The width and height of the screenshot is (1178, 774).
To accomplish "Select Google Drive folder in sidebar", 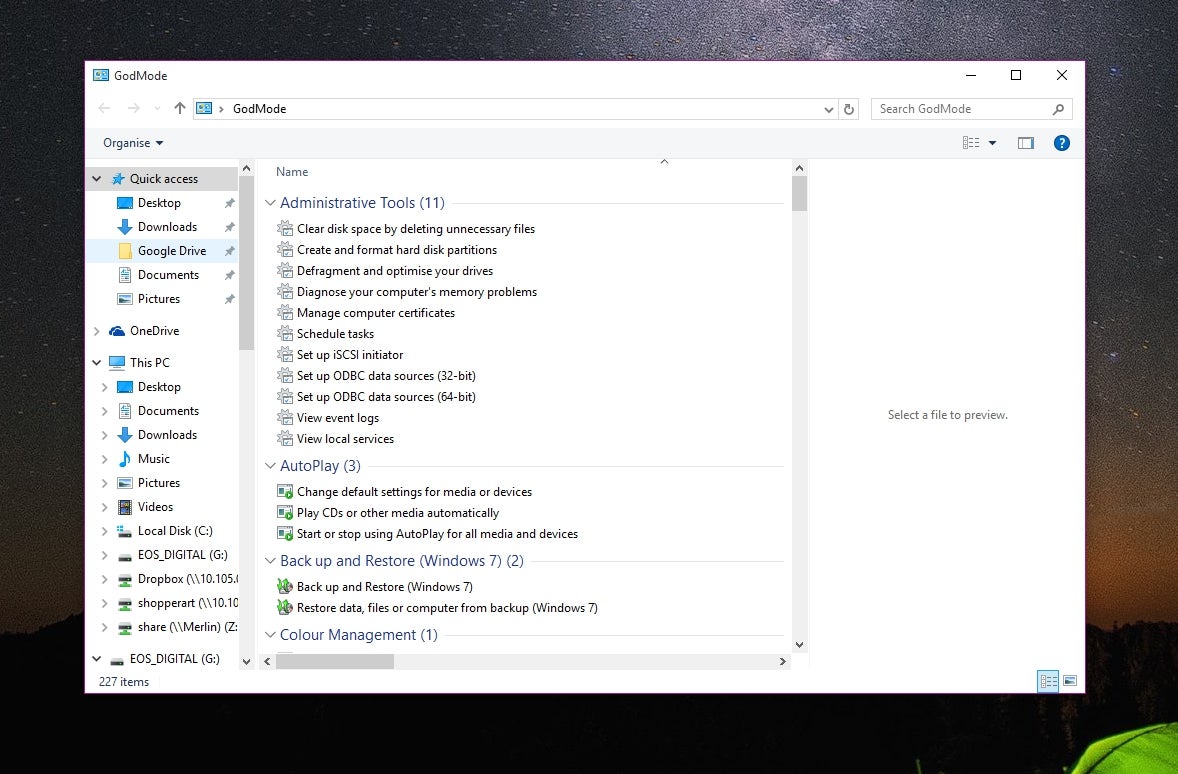I will (x=164, y=251).
